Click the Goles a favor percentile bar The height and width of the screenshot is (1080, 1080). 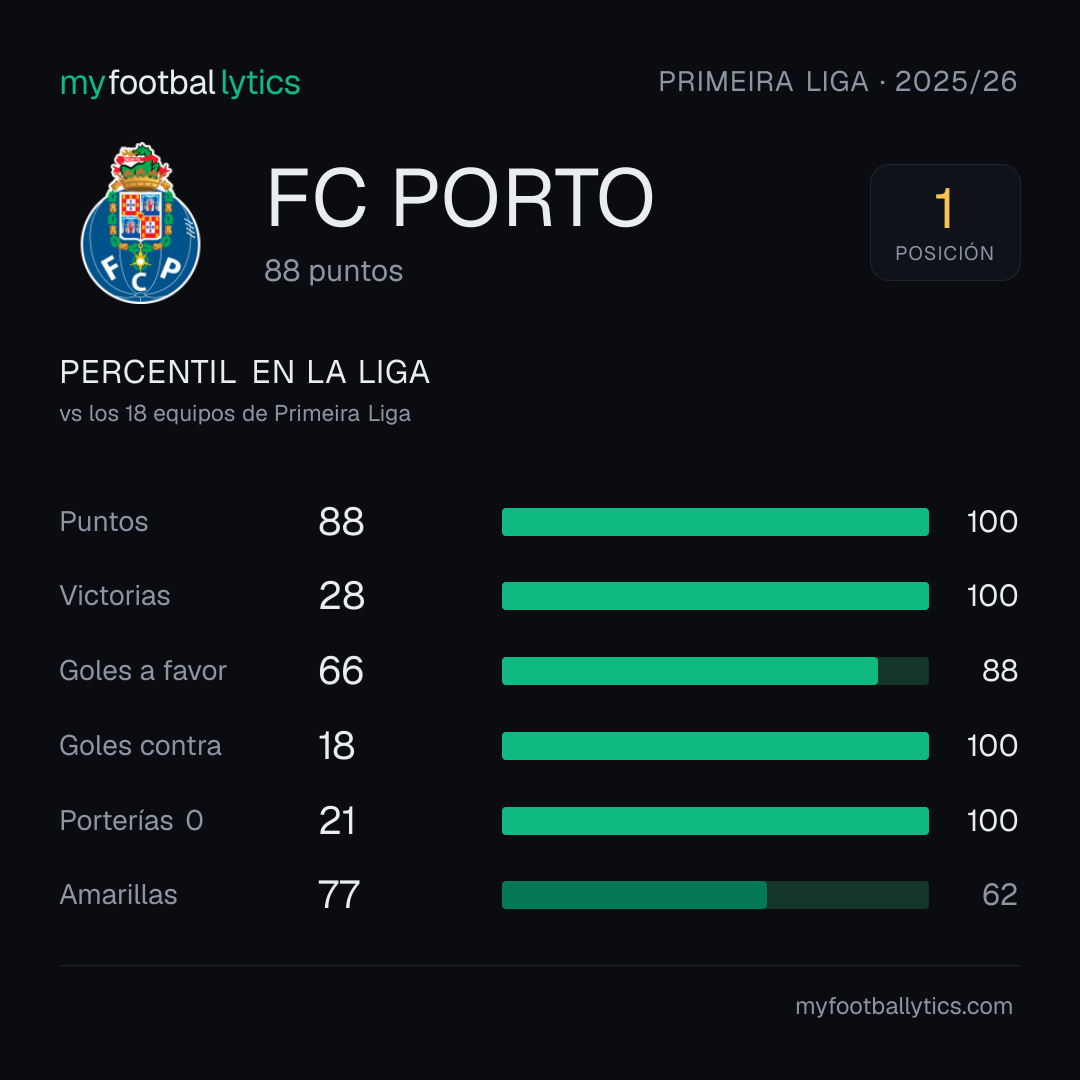point(715,671)
